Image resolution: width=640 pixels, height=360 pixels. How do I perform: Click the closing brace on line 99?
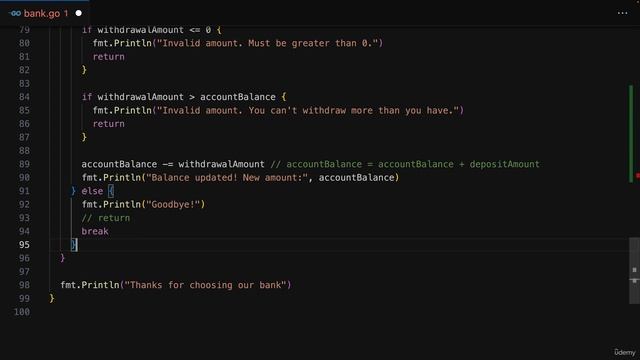pos(52,298)
